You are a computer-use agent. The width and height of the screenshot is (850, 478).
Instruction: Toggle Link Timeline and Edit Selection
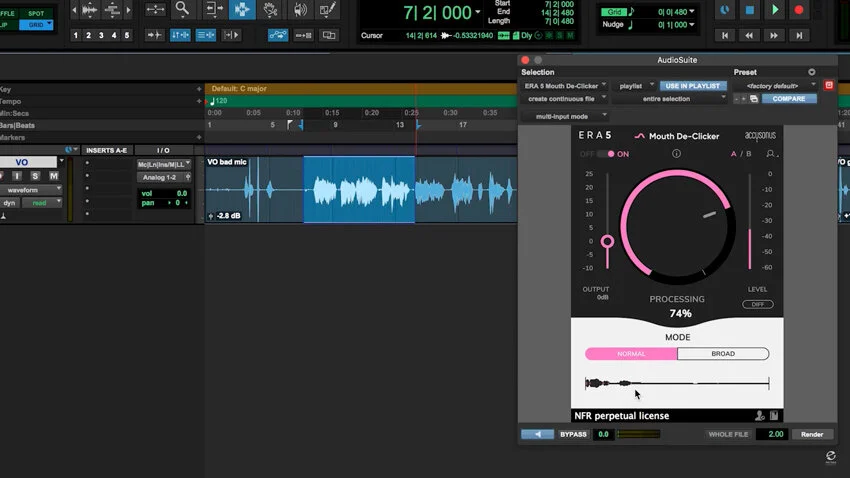pos(180,35)
